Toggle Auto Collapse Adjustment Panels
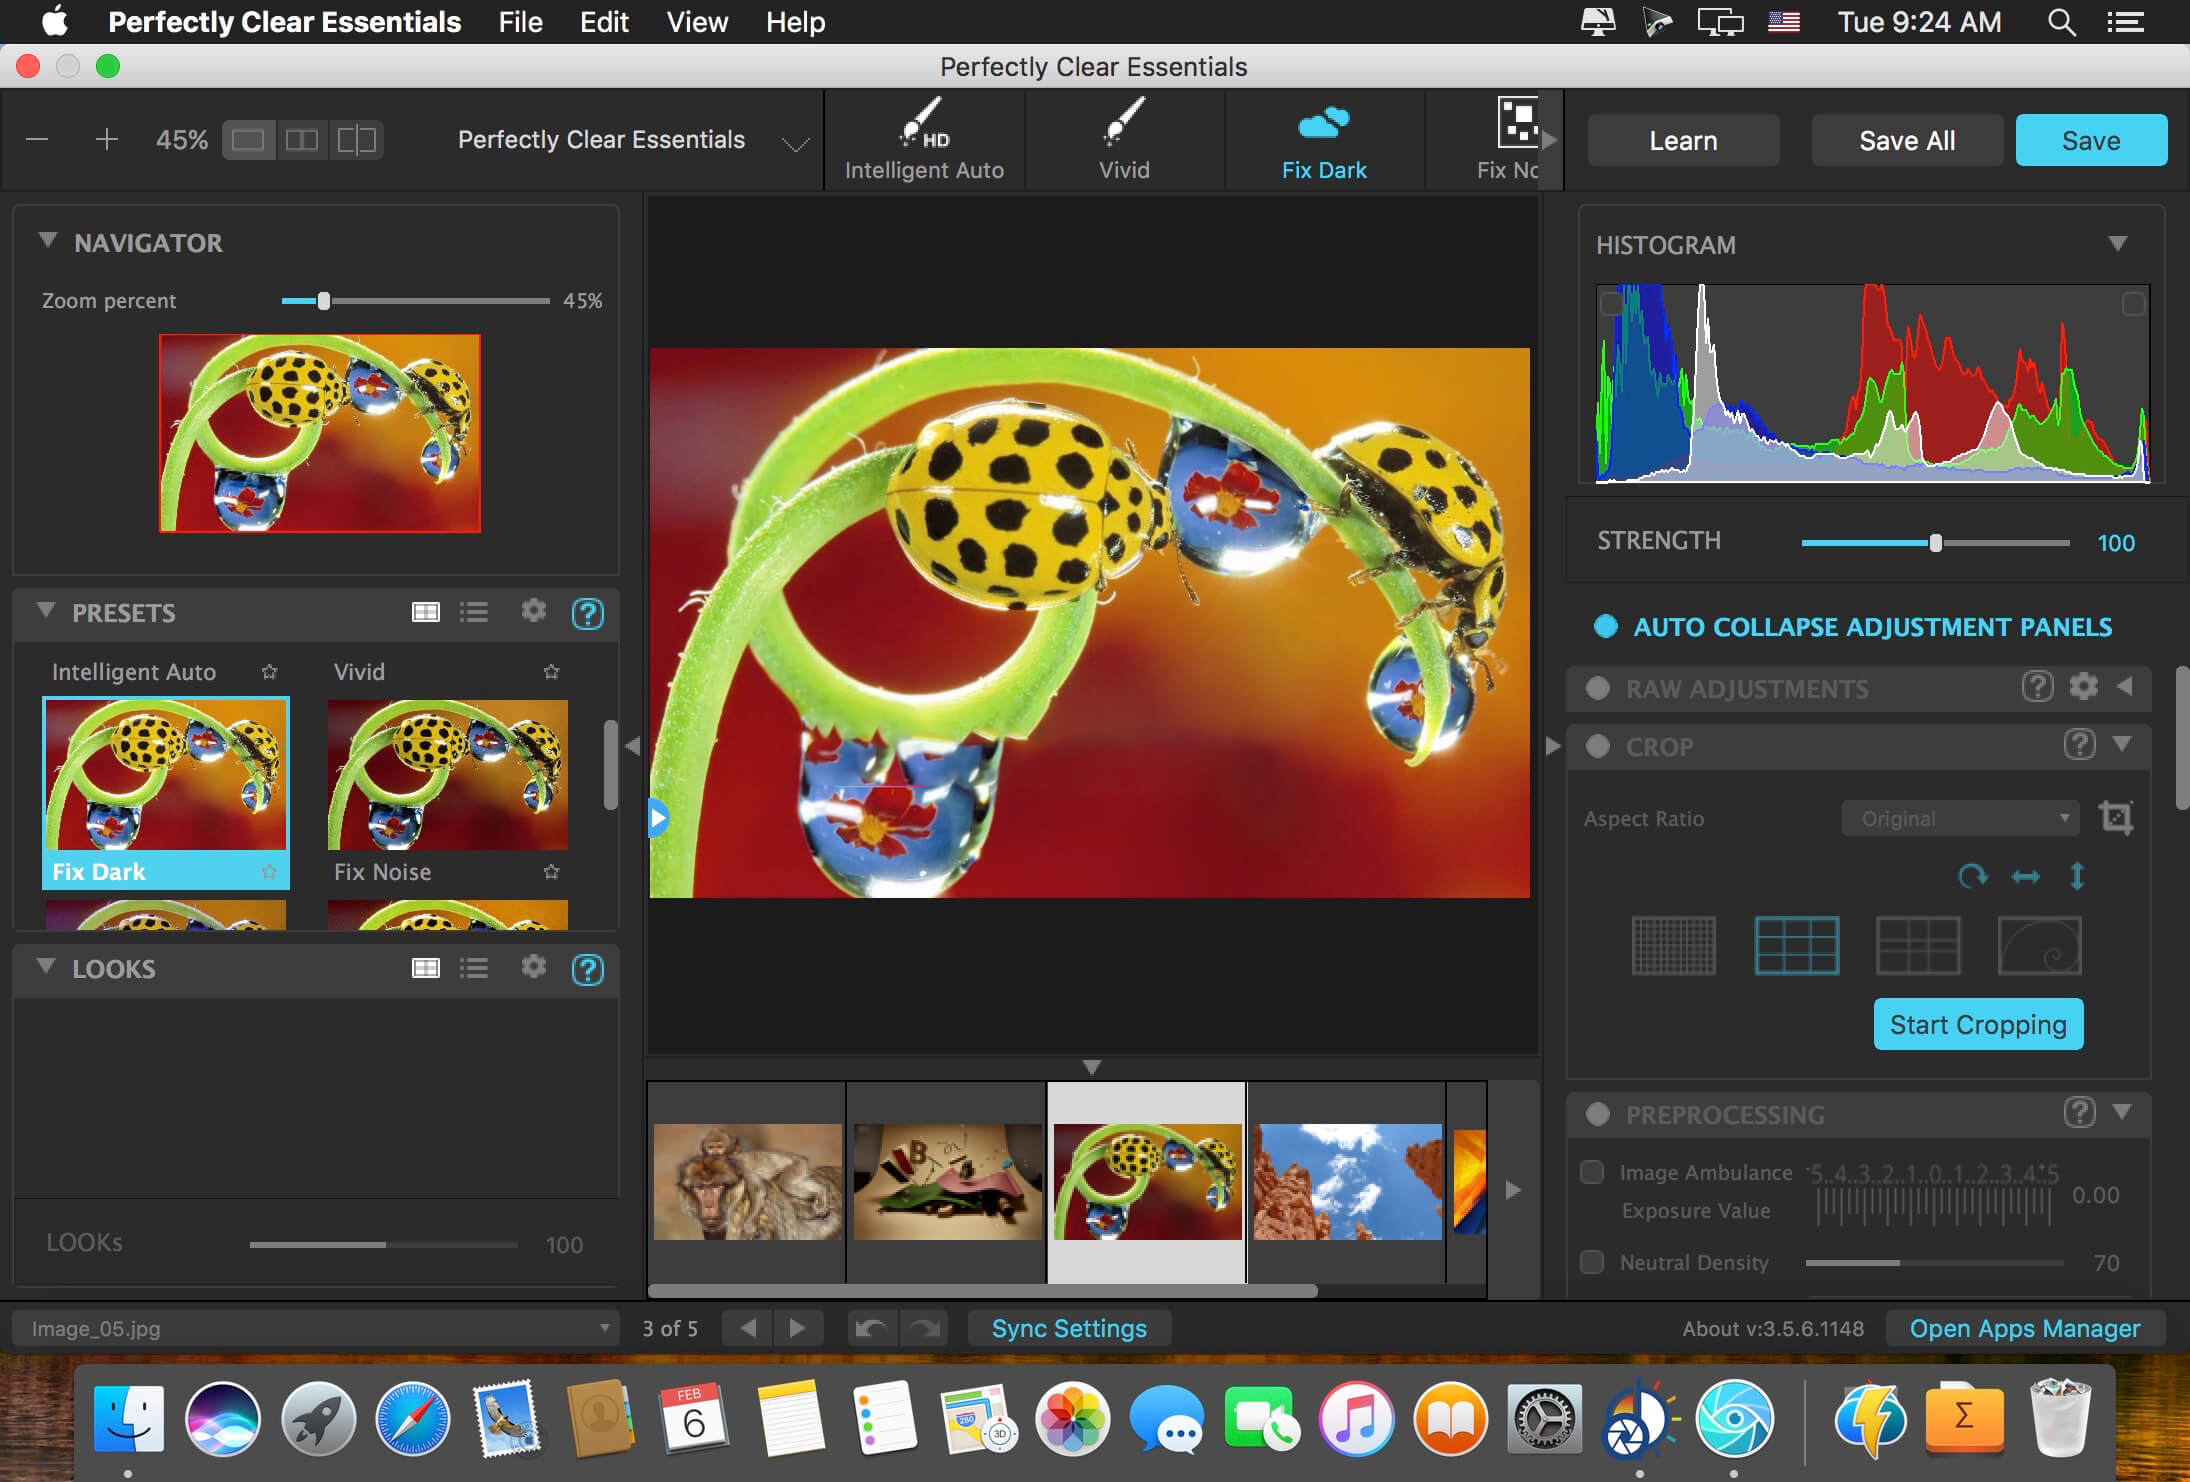Screen dimensions: 2190x1482 pos(1606,626)
